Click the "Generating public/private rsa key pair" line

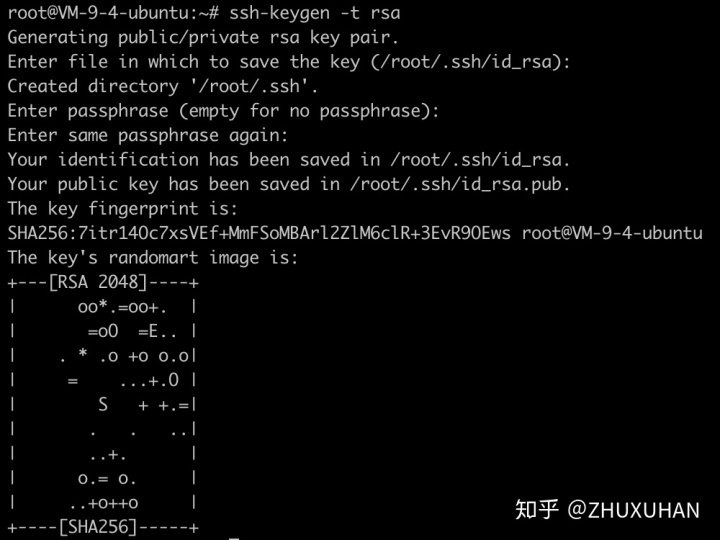(x=203, y=38)
